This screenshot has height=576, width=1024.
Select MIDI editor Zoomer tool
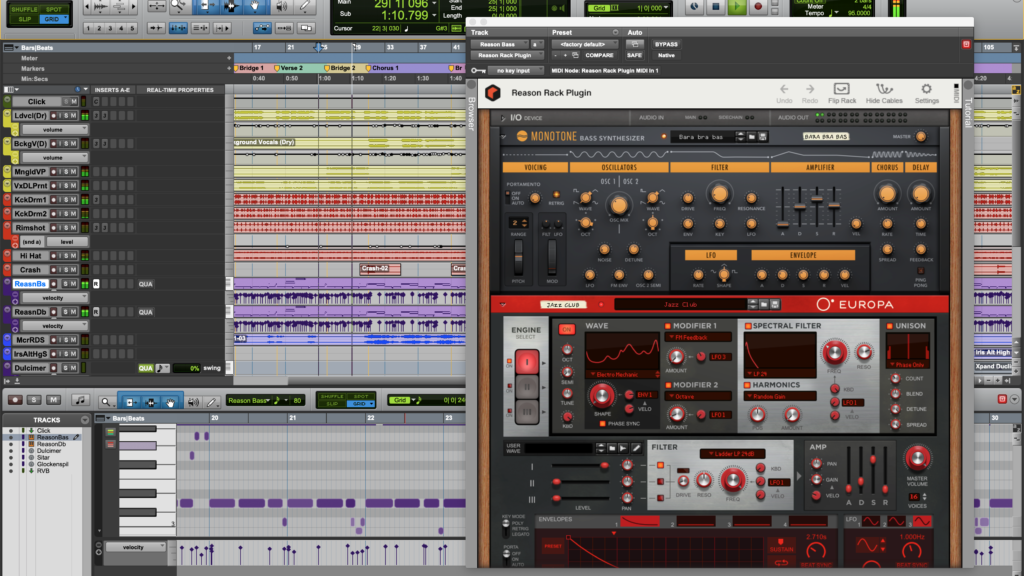click(105, 402)
